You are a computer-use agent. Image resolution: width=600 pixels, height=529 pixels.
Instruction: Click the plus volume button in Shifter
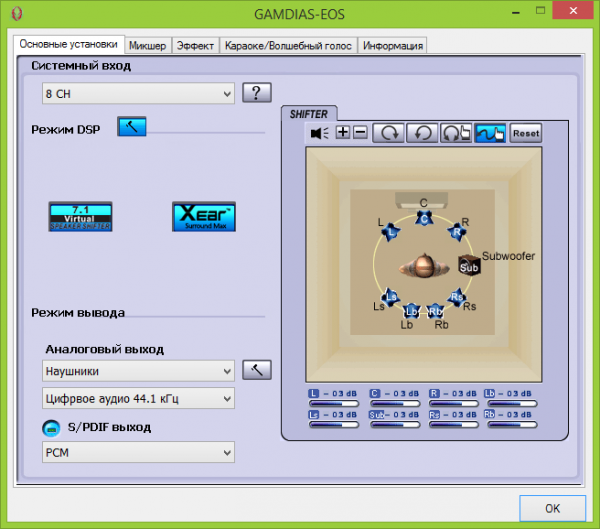(x=343, y=132)
